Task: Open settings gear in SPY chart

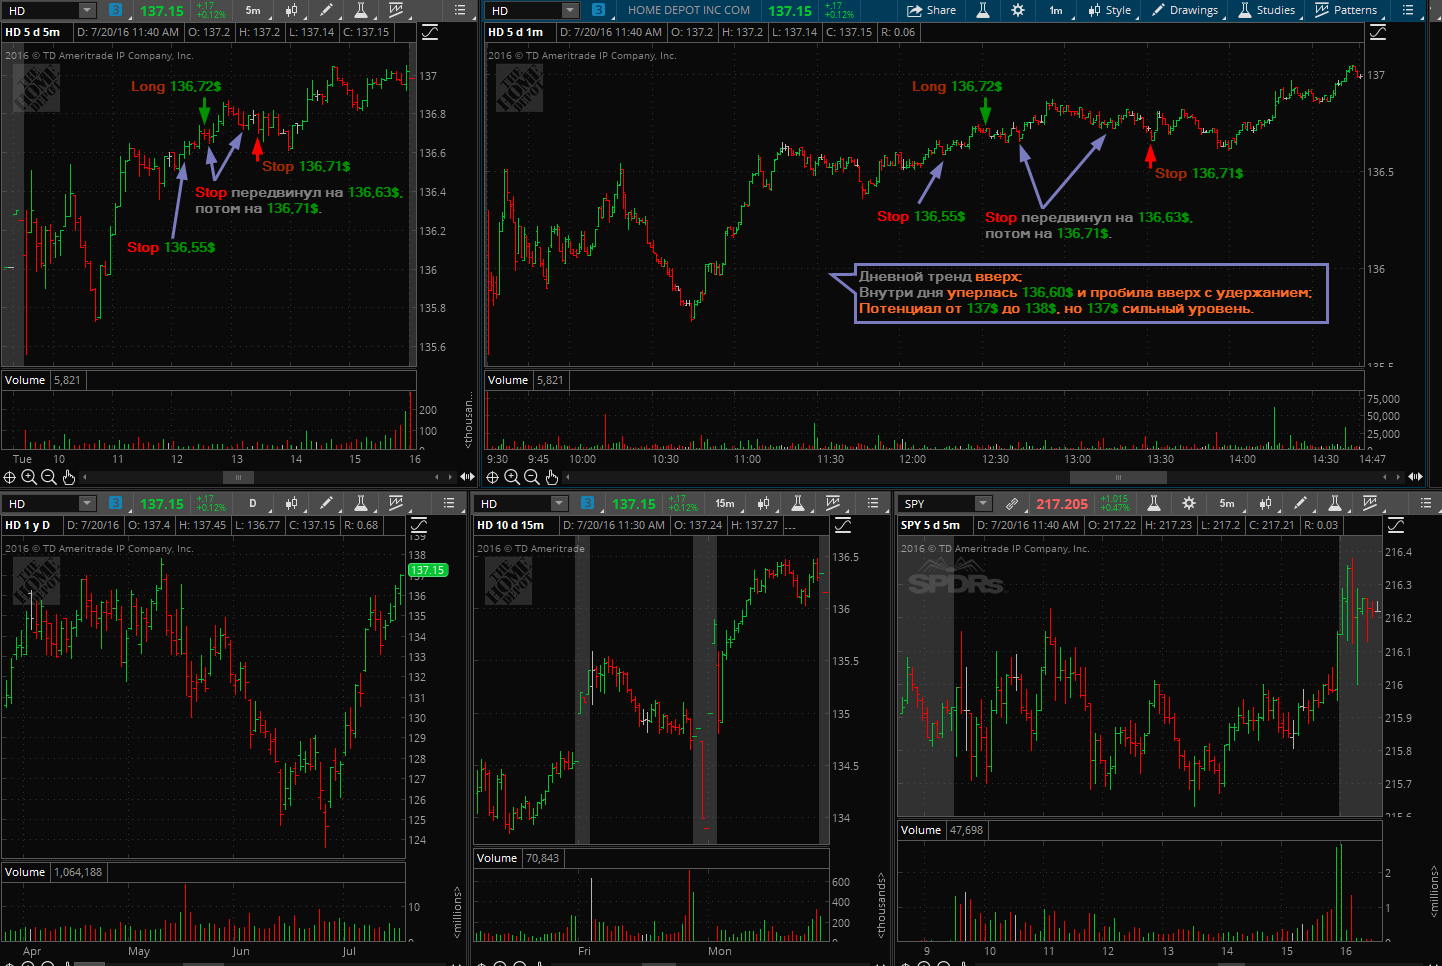Action: tap(1189, 503)
